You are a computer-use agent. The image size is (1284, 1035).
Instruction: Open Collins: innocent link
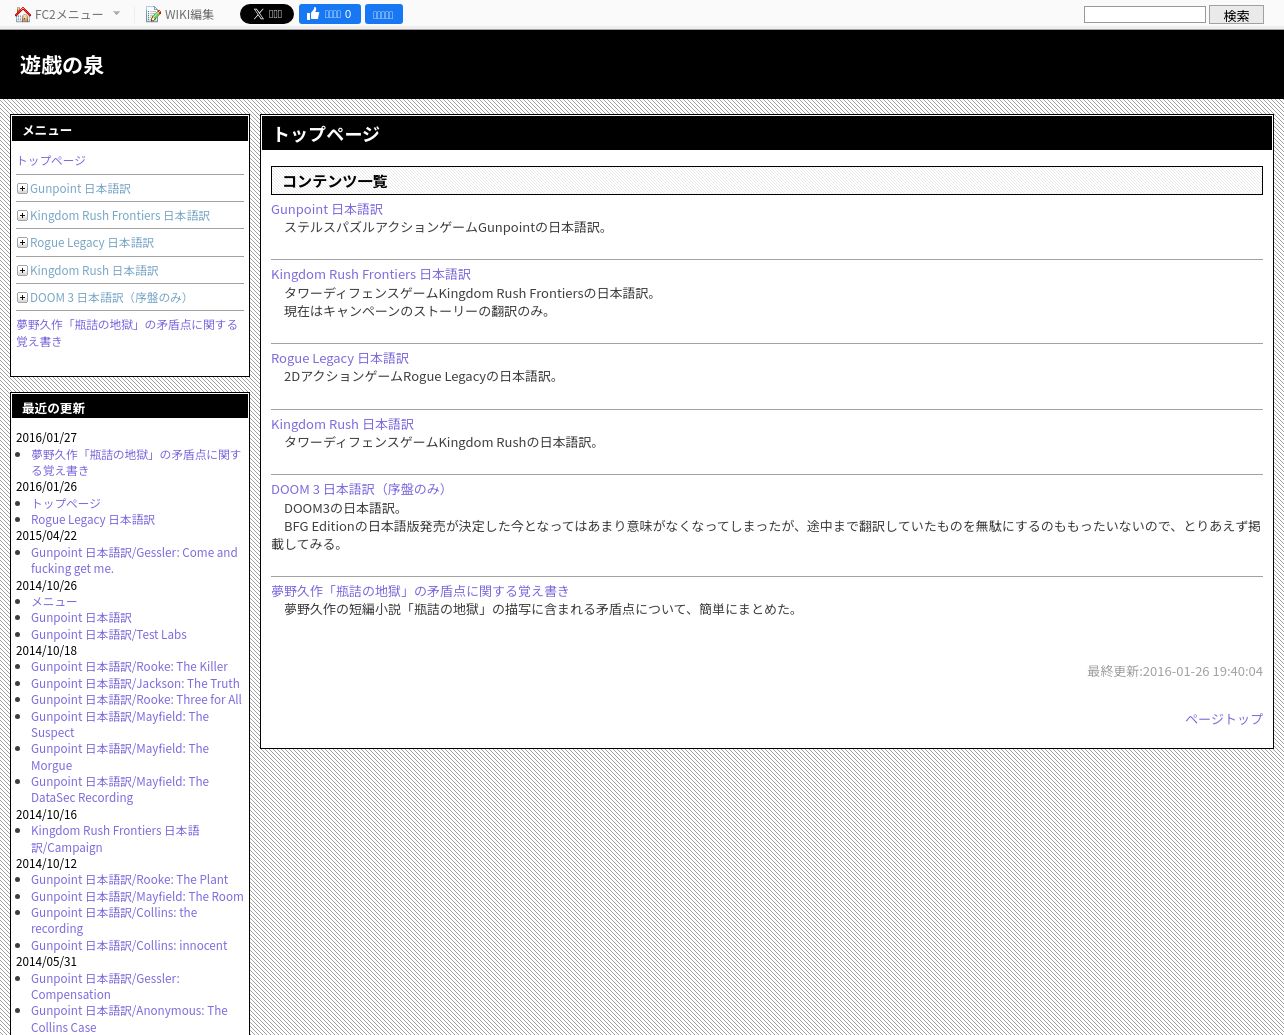click(x=129, y=945)
